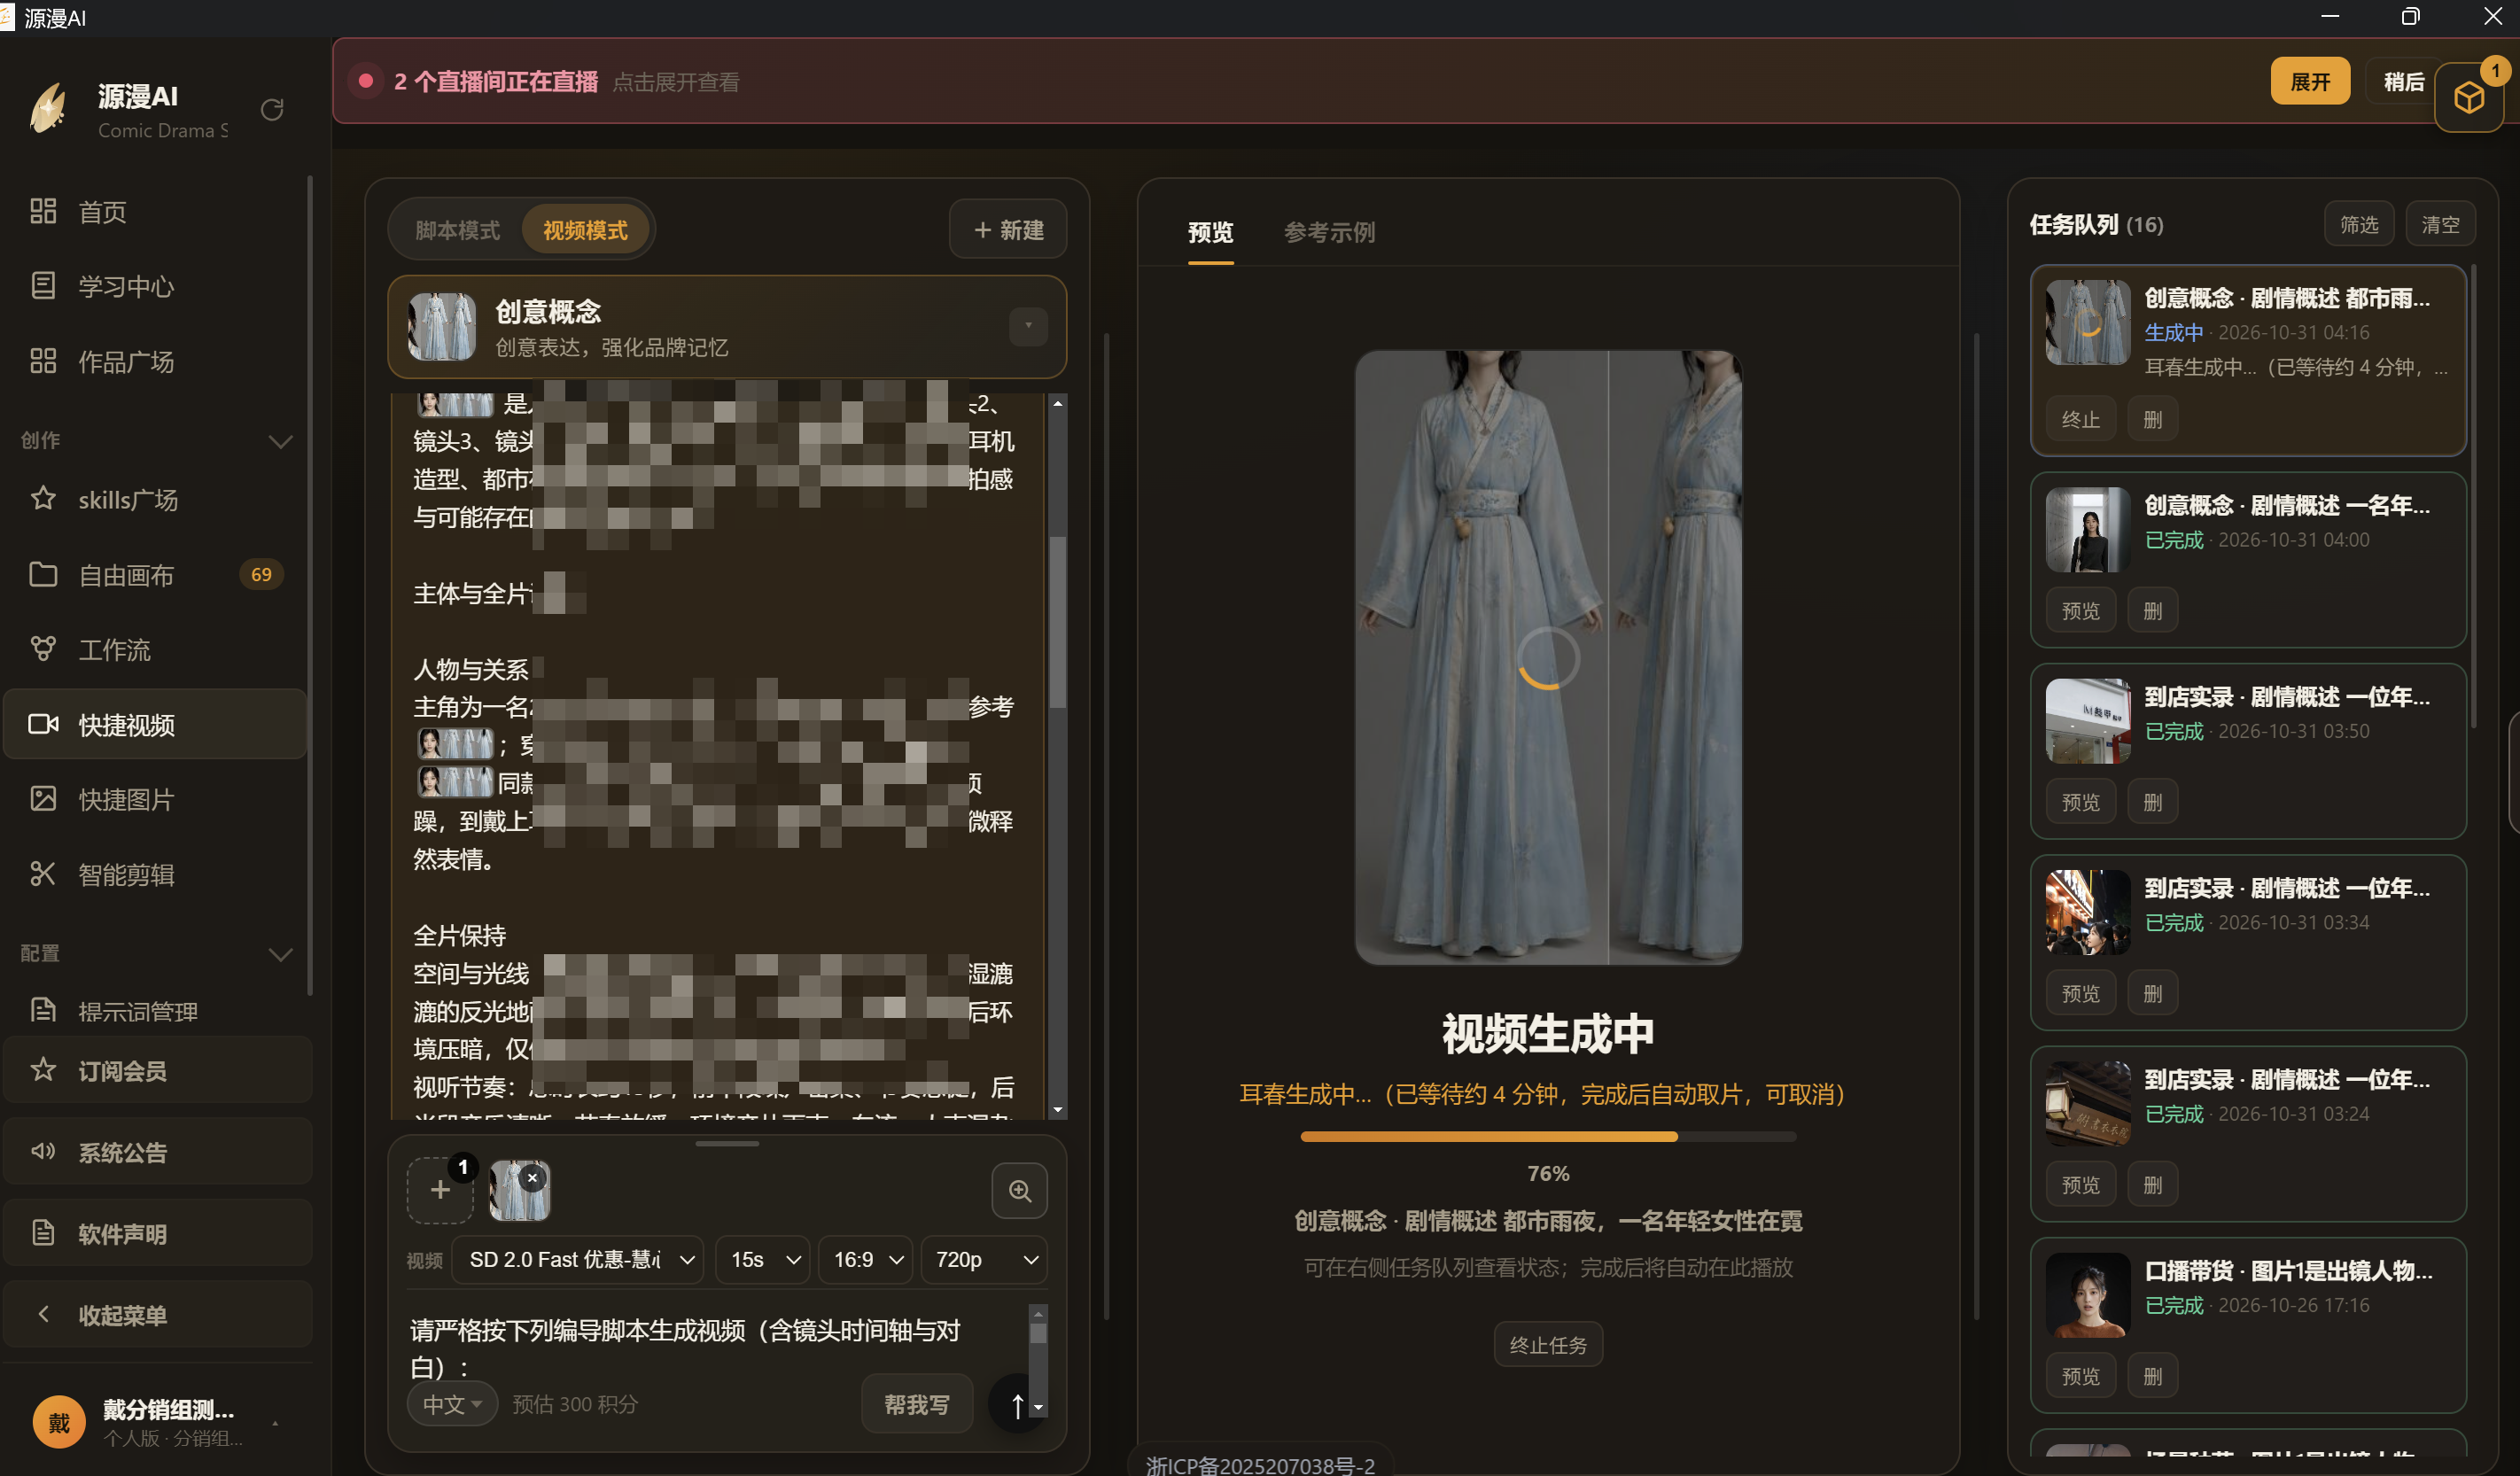Viewport: 2520px width, 1476px height.
Task: Open the 参考示例 tab
Action: [1329, 232]
